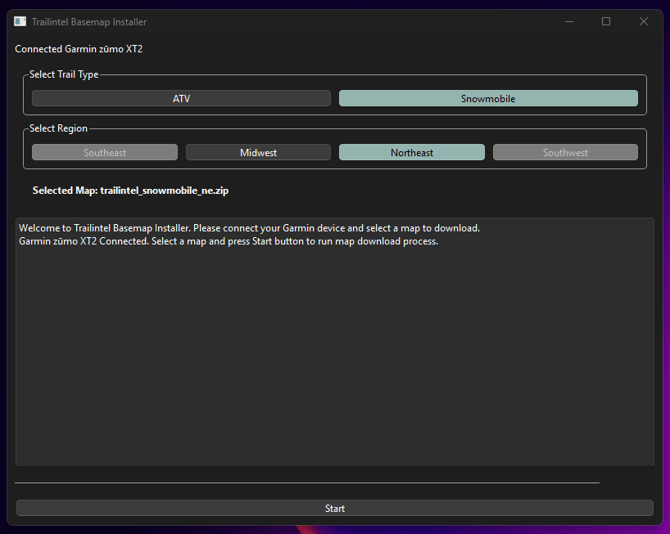670x534 pixels.
Task: Select the ATV trail type
Action: tap(181, 99)
